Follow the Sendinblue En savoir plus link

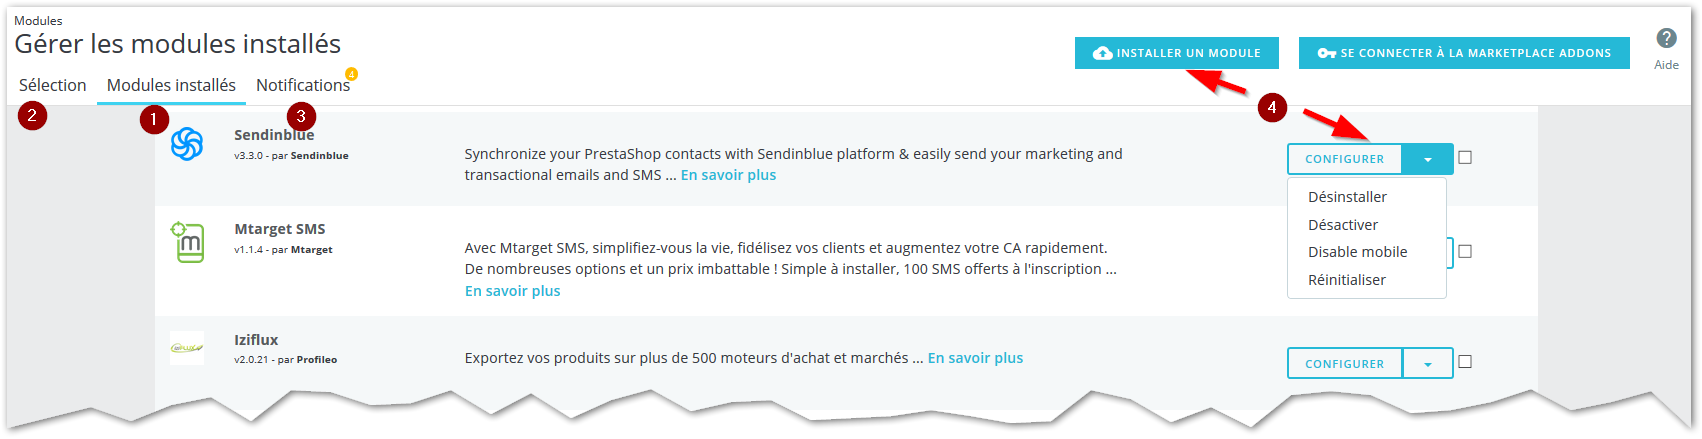point(728,175)
